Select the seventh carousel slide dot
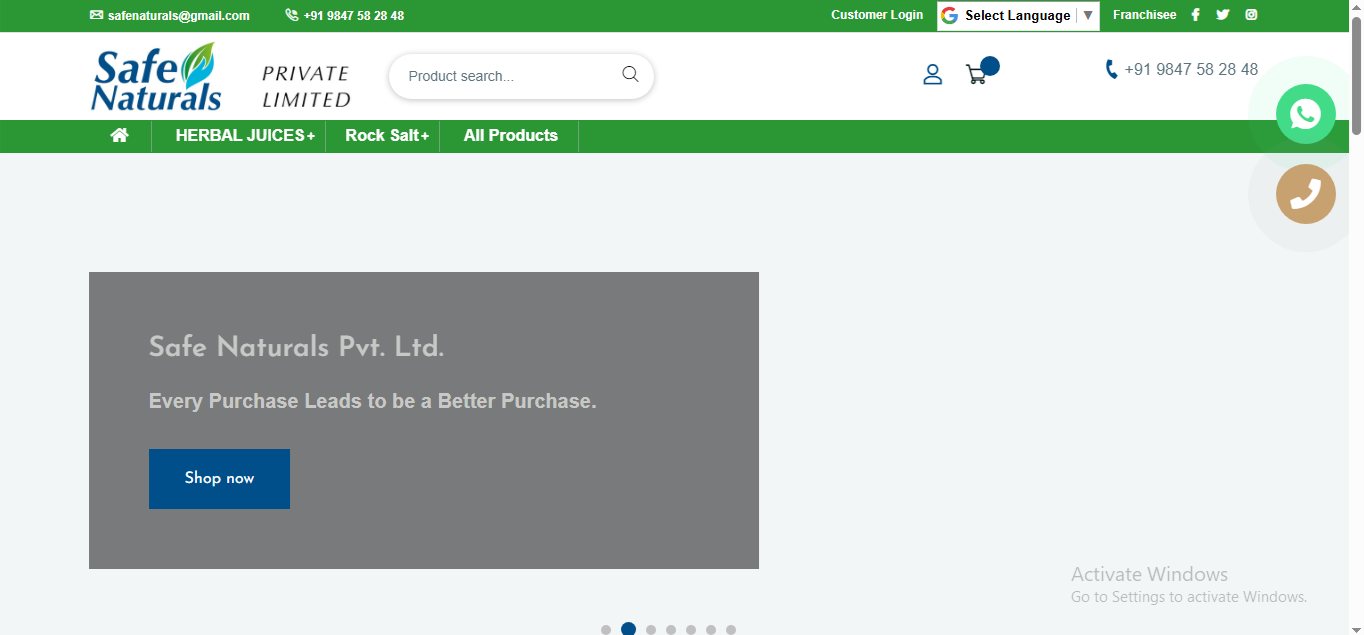1364x635 pixels. point(731,630)
